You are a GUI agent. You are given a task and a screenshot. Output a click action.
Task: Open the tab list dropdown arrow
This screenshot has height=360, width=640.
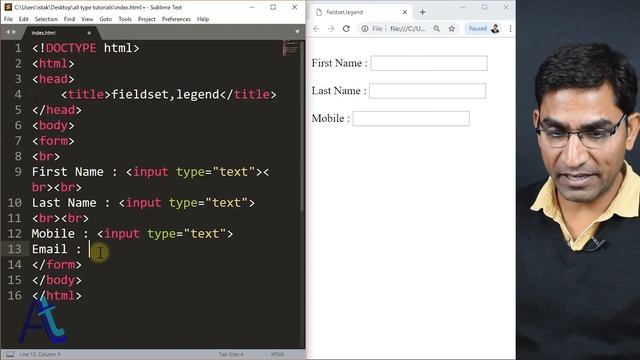point(297,32)
